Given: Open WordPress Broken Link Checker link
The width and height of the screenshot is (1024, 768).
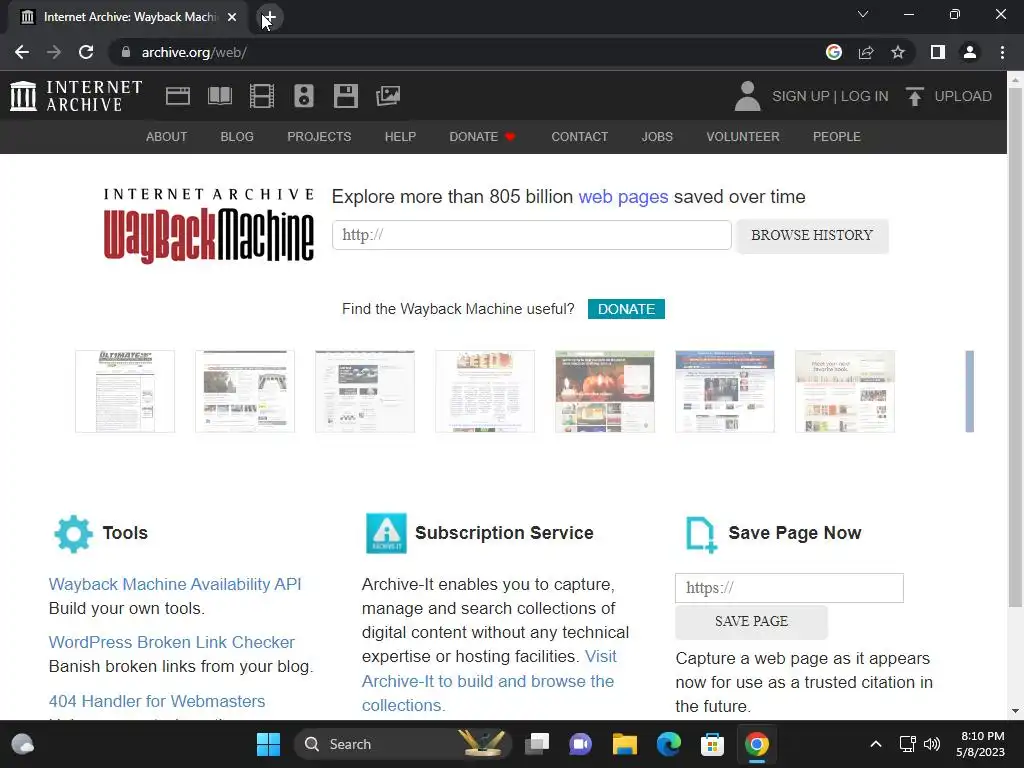Looking at the screenshot, I should (x=172, y=642).
